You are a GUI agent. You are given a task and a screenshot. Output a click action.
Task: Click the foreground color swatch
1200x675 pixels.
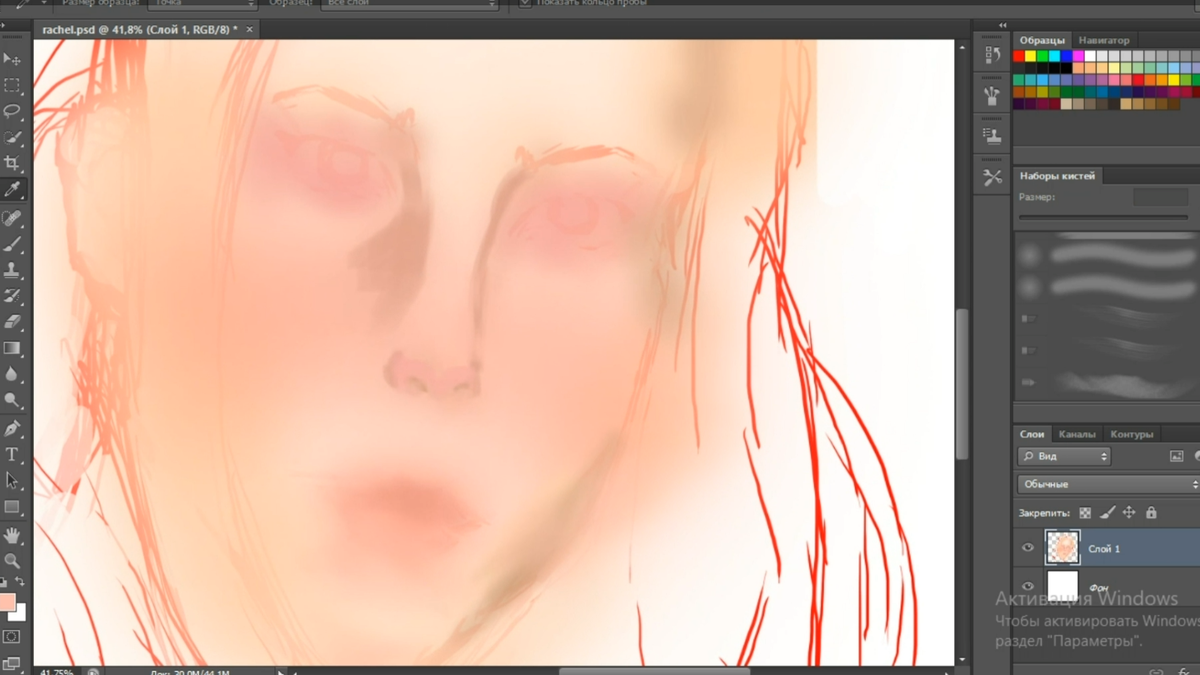[7, 602]
